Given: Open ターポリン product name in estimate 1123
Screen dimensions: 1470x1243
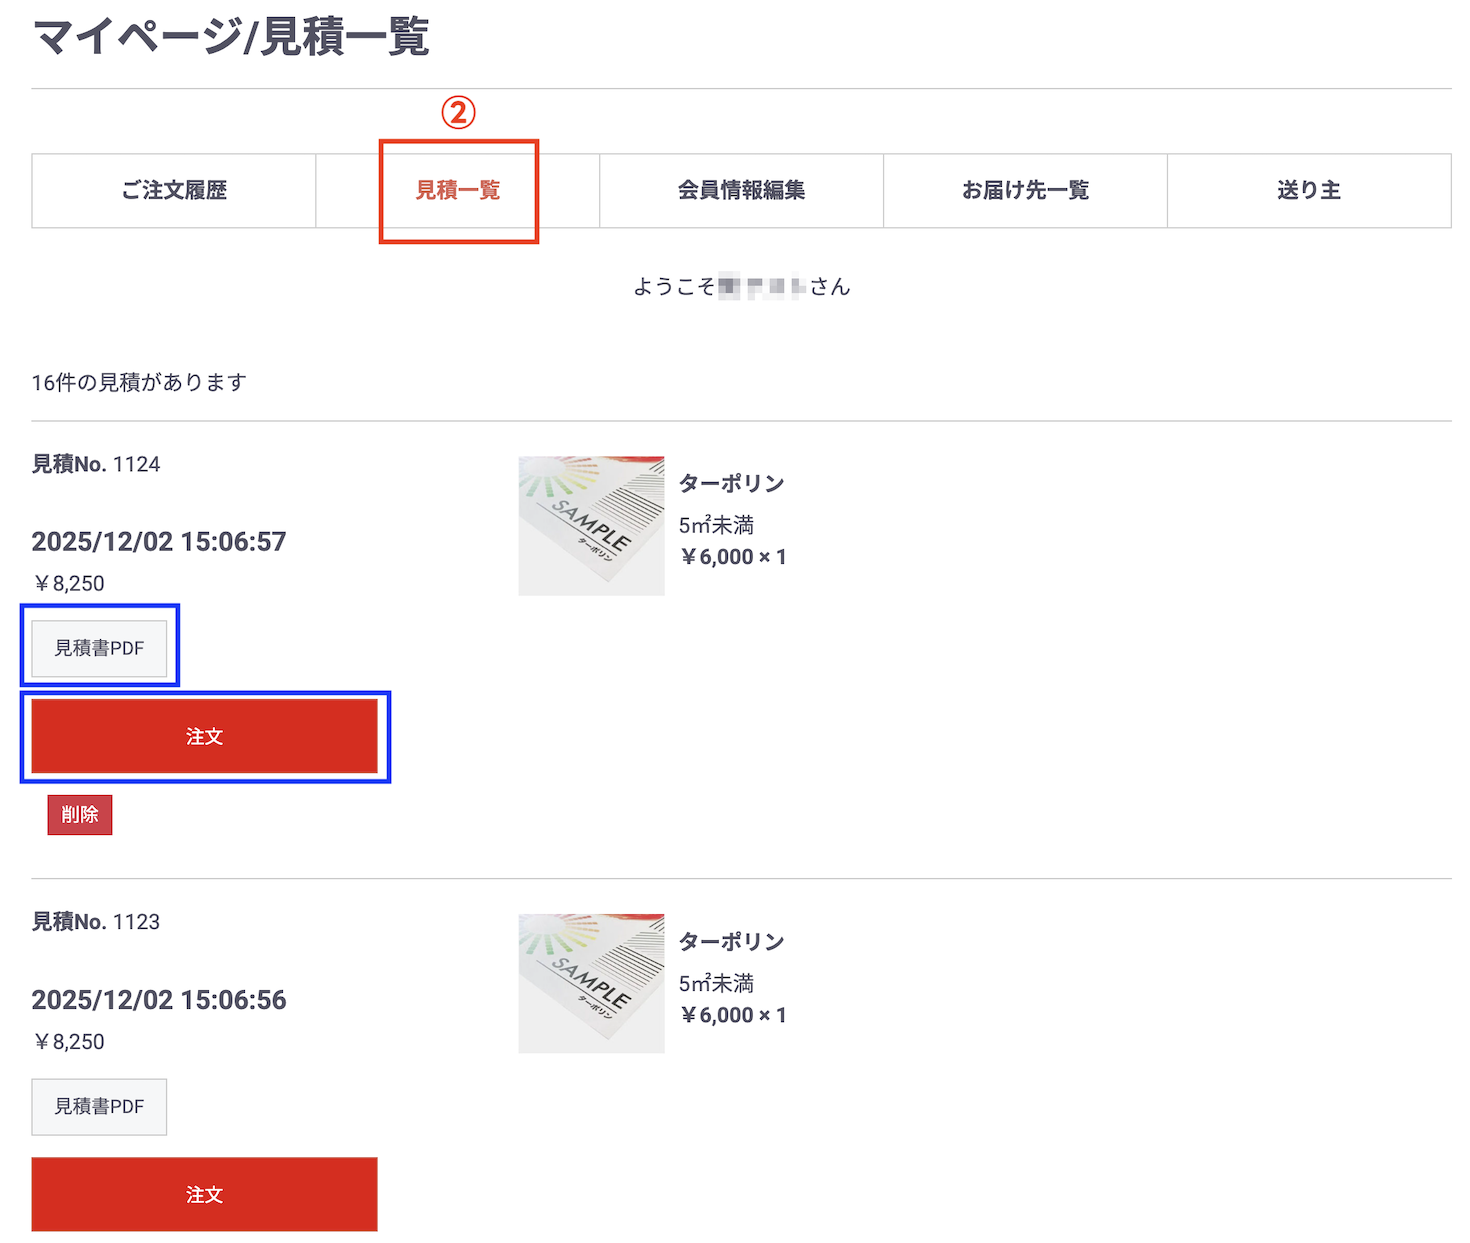Looking at the screenshot, I should [731, 942].
